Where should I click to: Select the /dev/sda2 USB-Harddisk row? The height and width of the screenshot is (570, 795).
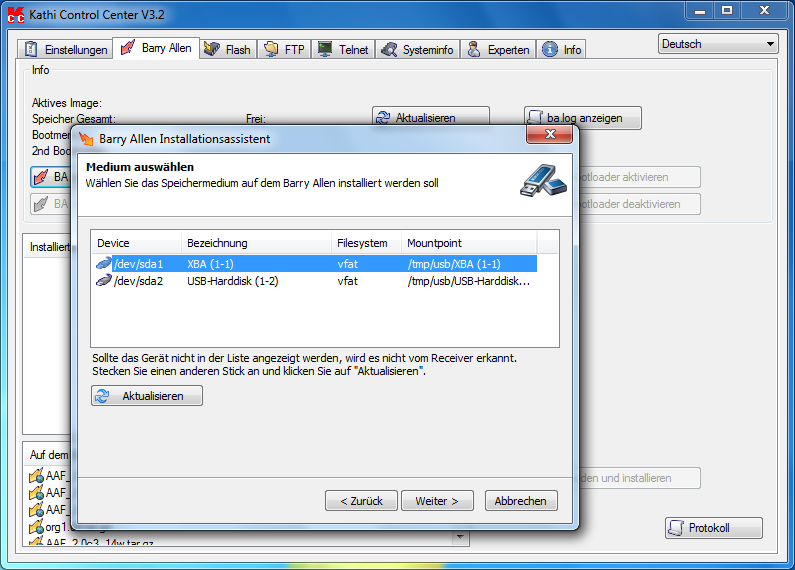coord(314,281)
